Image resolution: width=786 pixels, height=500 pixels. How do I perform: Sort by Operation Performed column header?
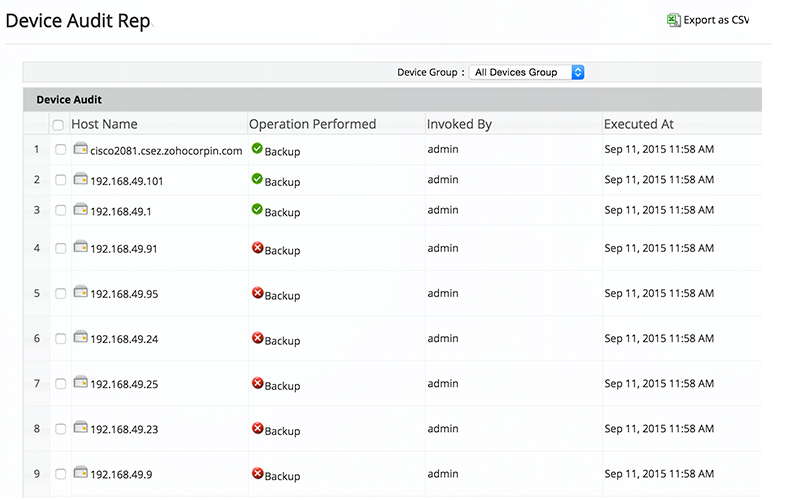(312, 124)
